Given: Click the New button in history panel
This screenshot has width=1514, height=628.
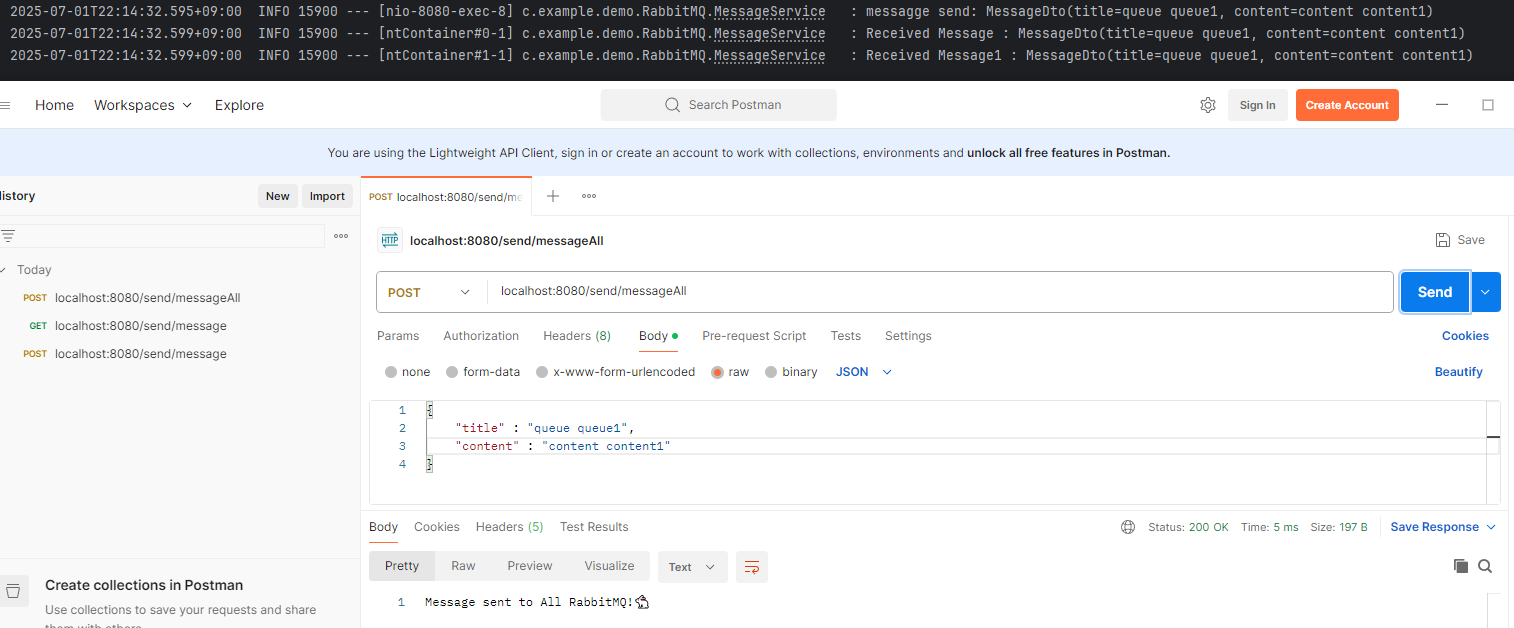Looking at the screenshot, I should pyautogui.click(x=277, y=196).
